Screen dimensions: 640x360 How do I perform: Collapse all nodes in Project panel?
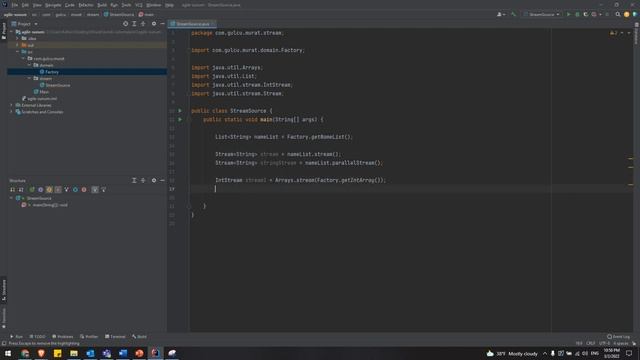coord(143,24)
